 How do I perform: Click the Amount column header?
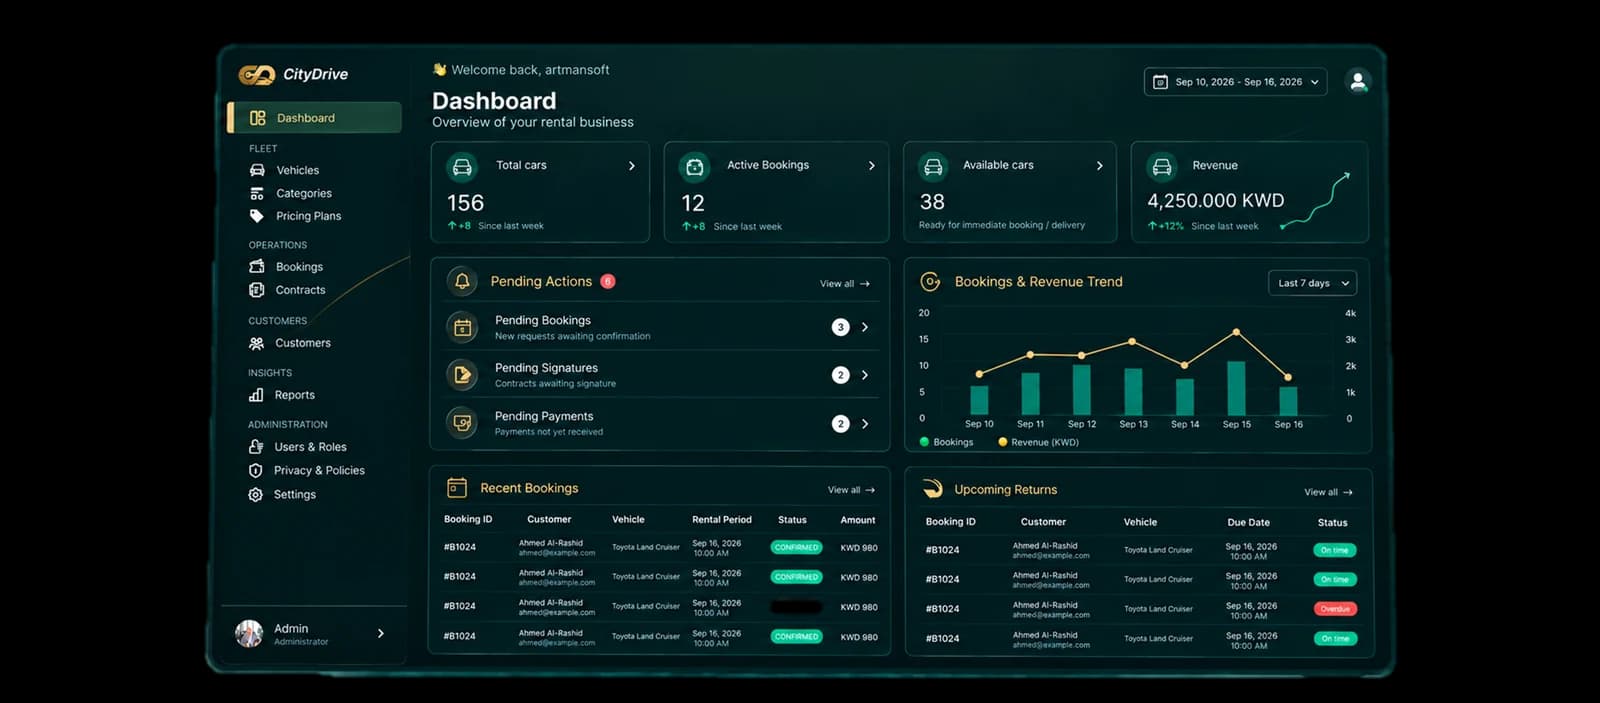click(858, 520)
